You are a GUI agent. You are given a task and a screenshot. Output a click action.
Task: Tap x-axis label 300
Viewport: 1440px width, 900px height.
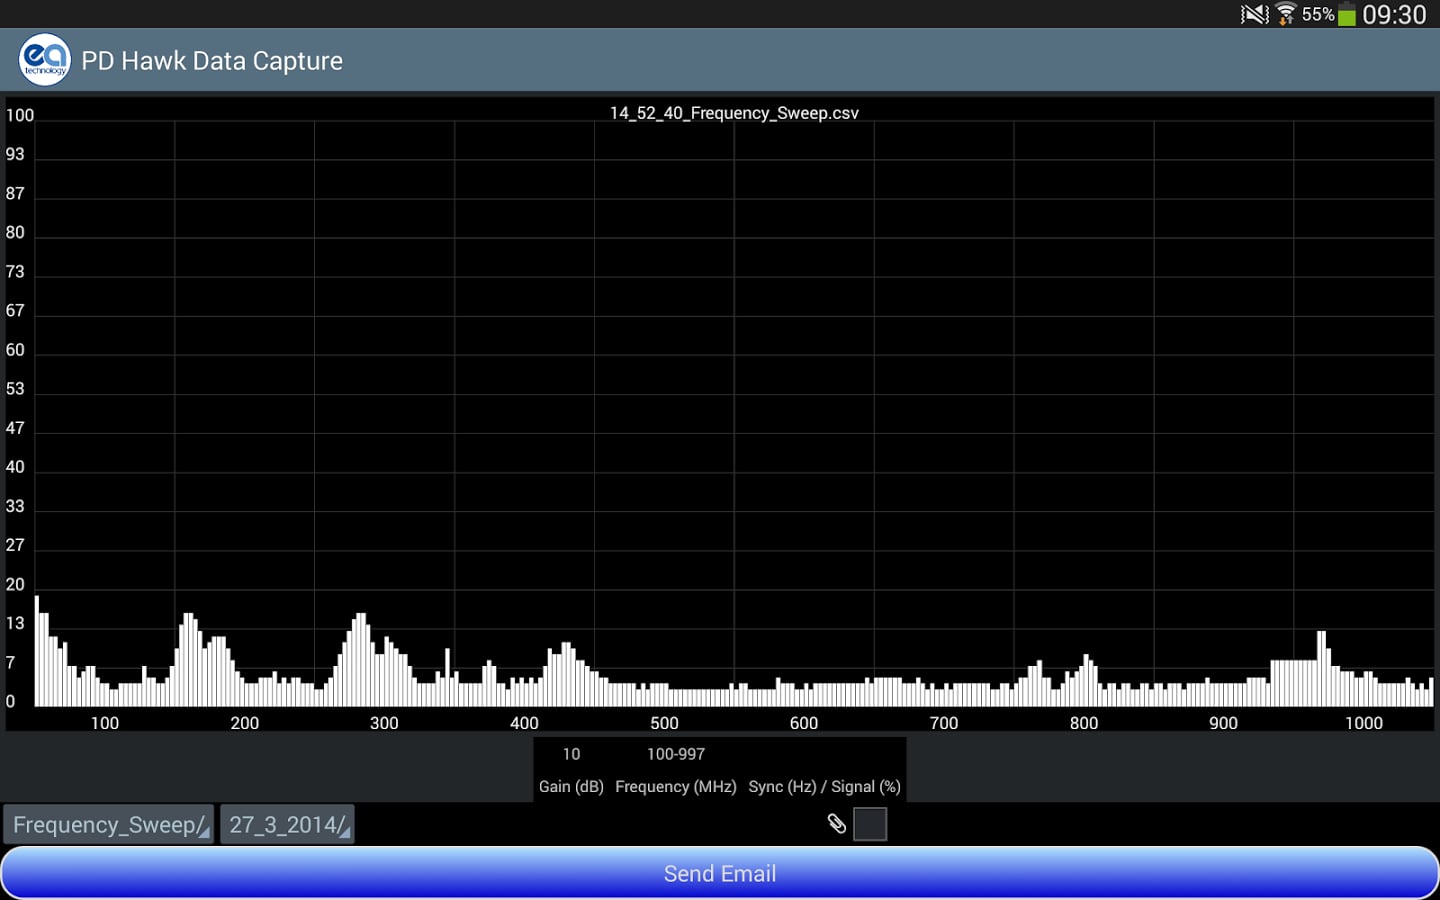tap(384, 723)
